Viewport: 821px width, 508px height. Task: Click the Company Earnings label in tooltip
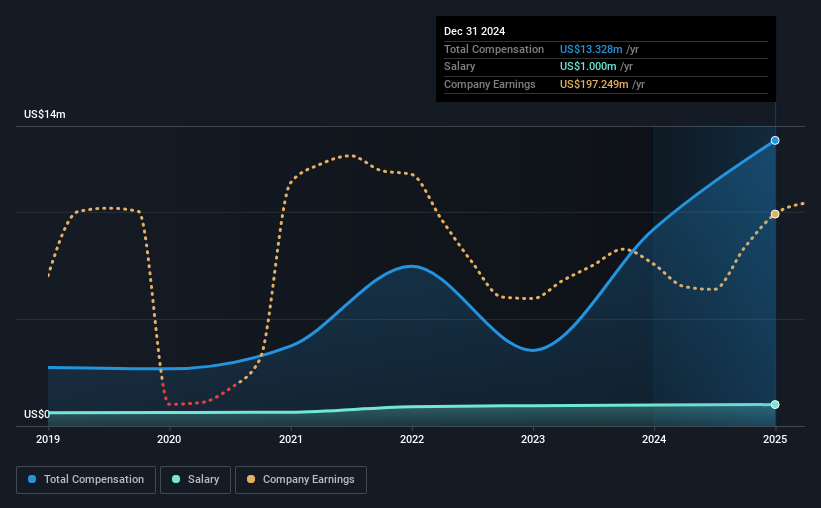point(490,84)
